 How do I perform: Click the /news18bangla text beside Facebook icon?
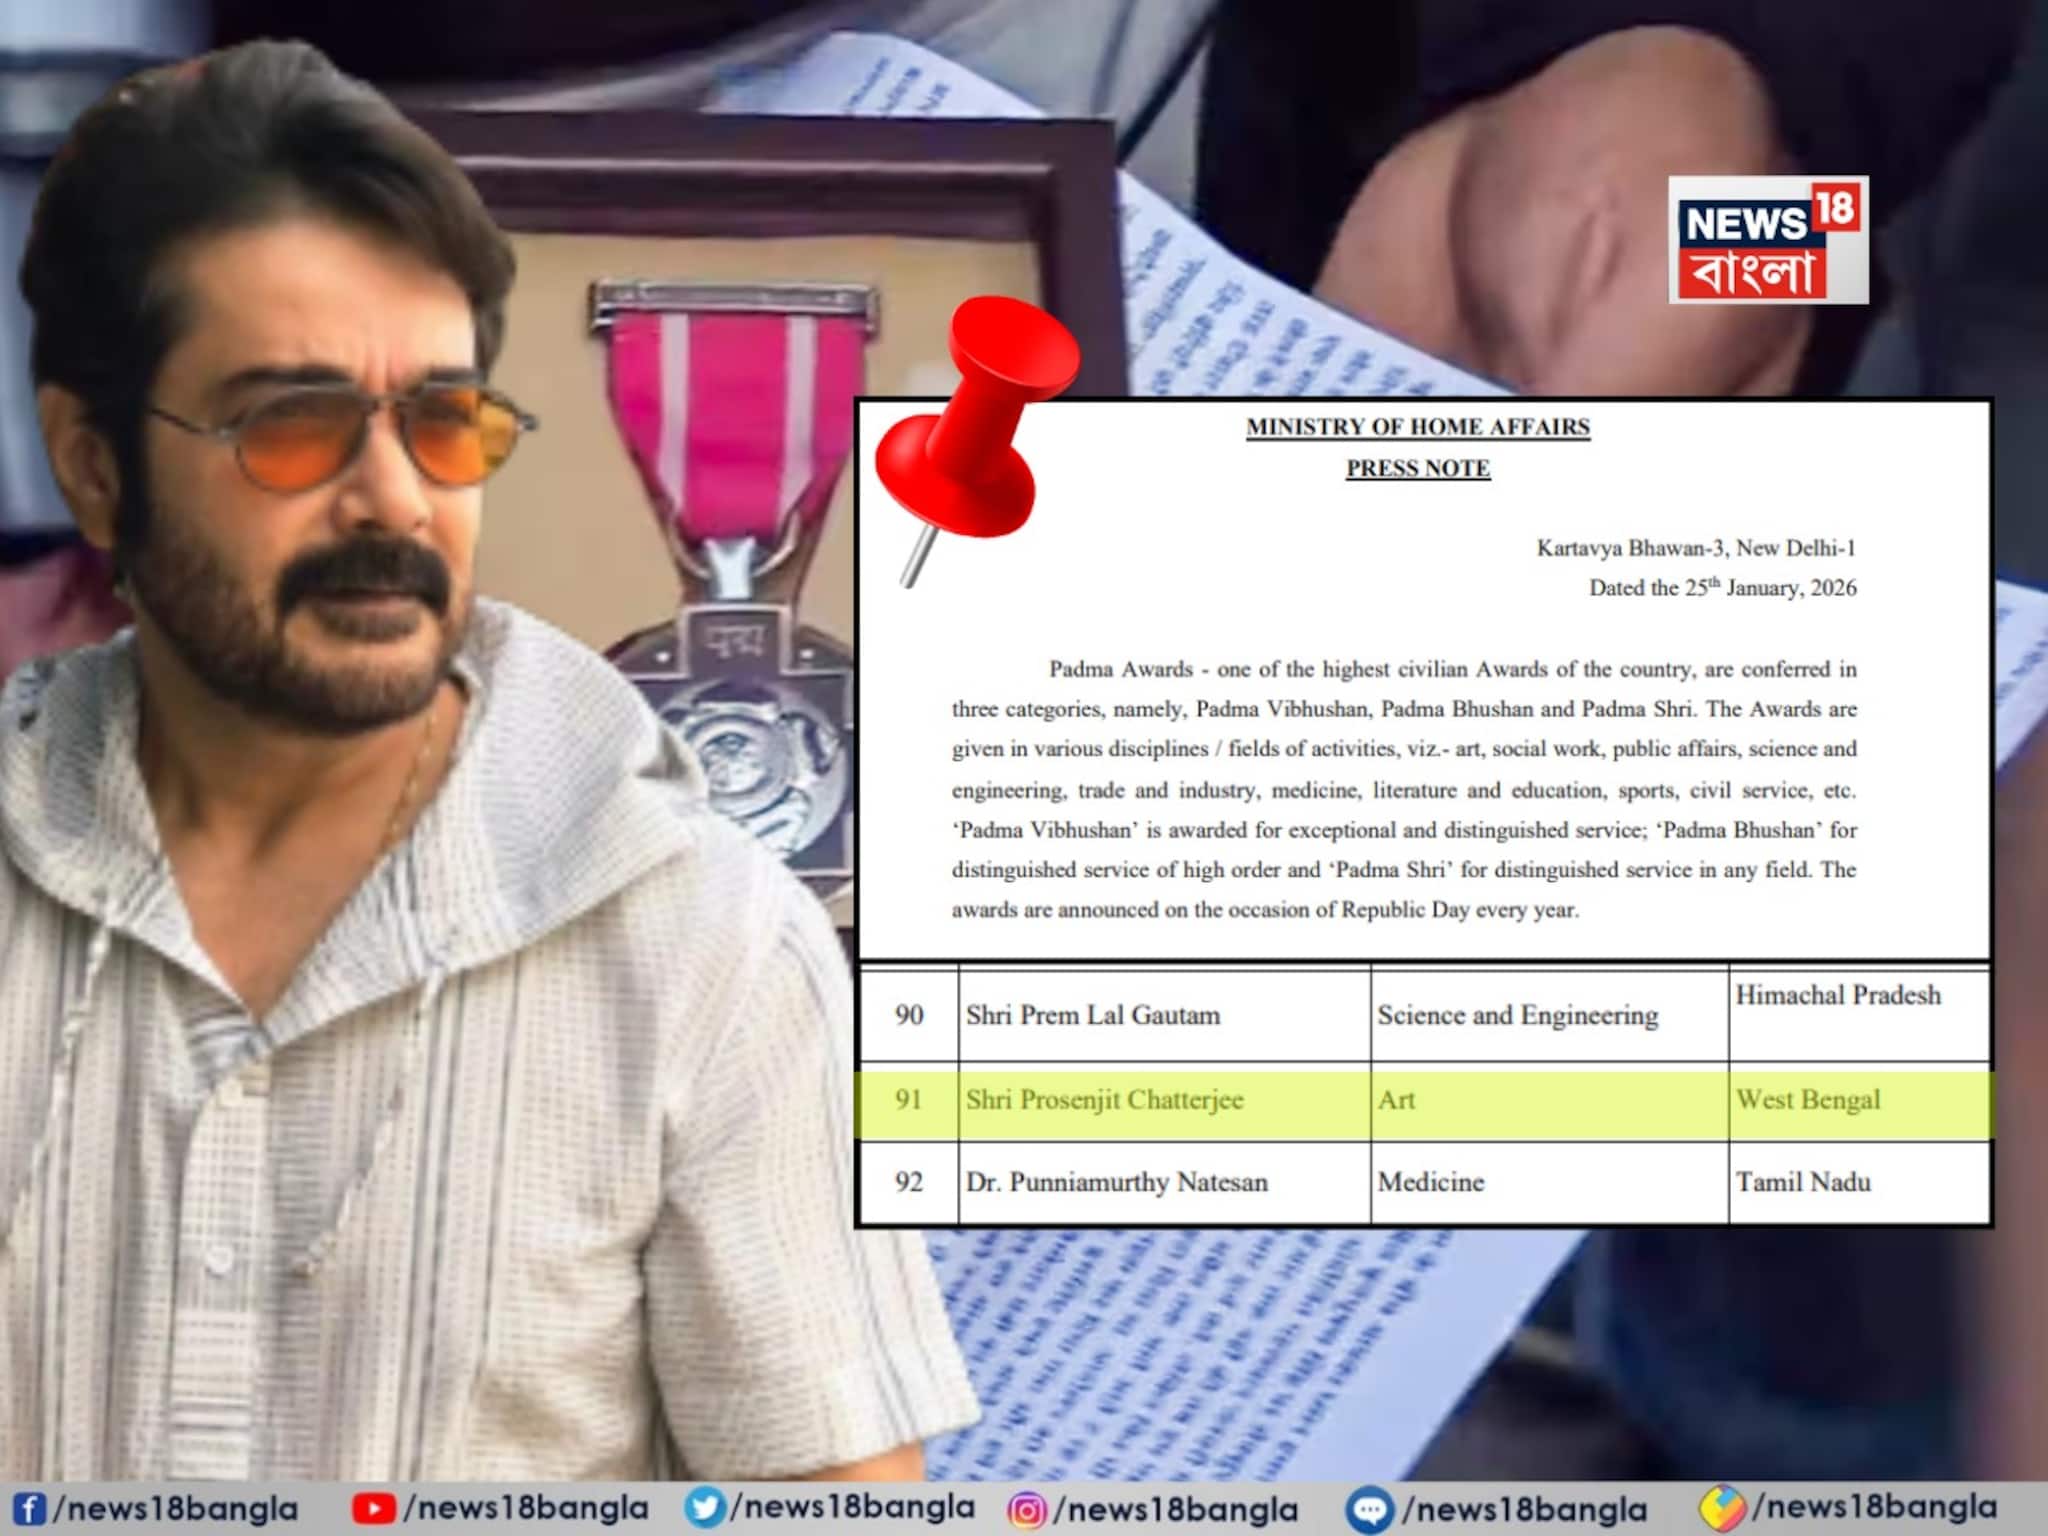click(176, 1509)
